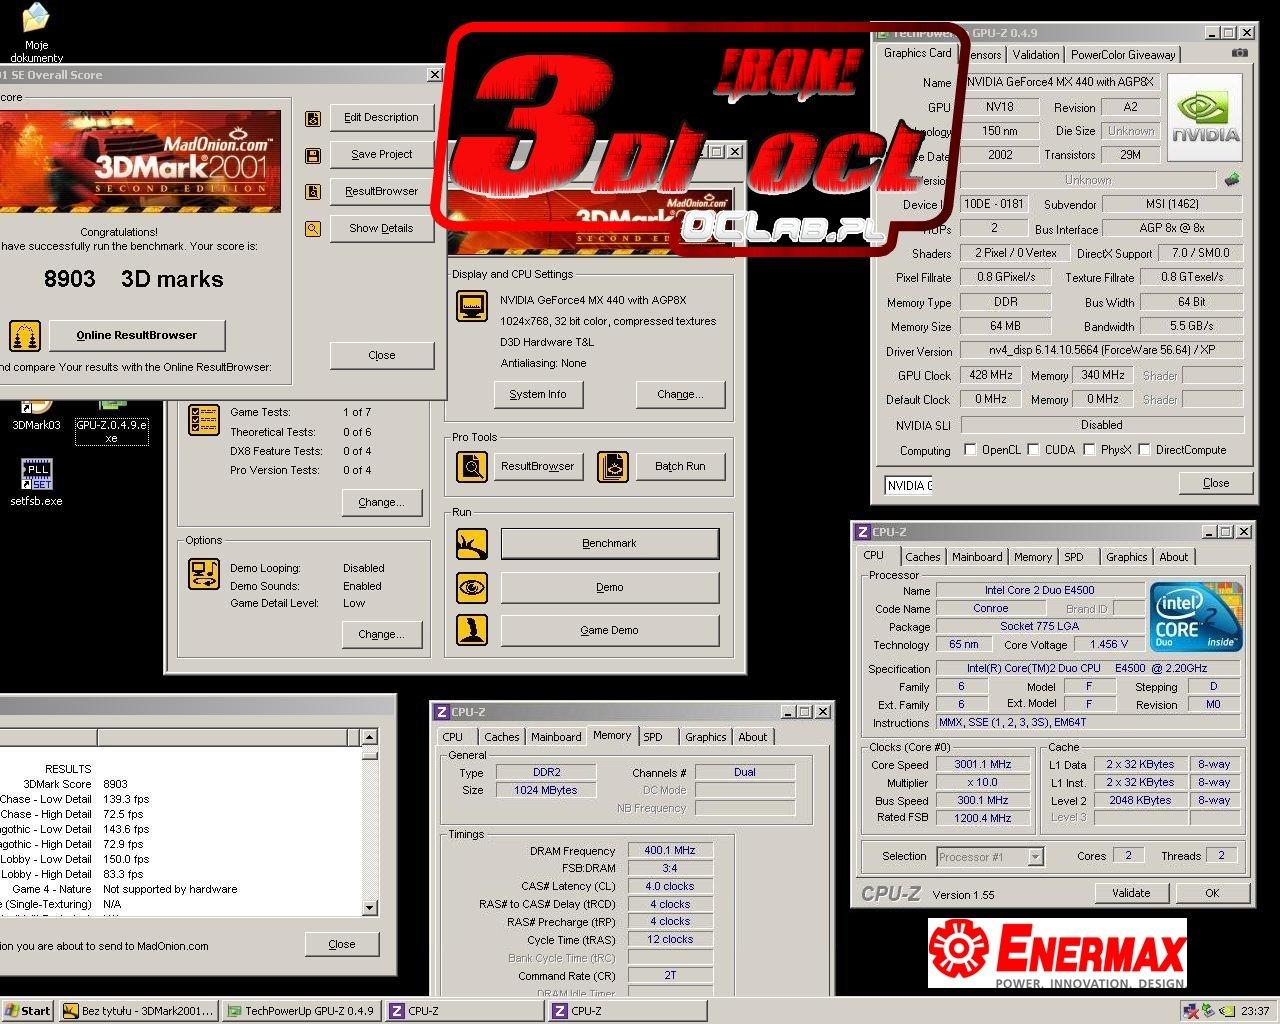This screenshot has height=1024, width=1280.
Task: Open the Moje dokumenty desktop folder
Action: [36, 32]
